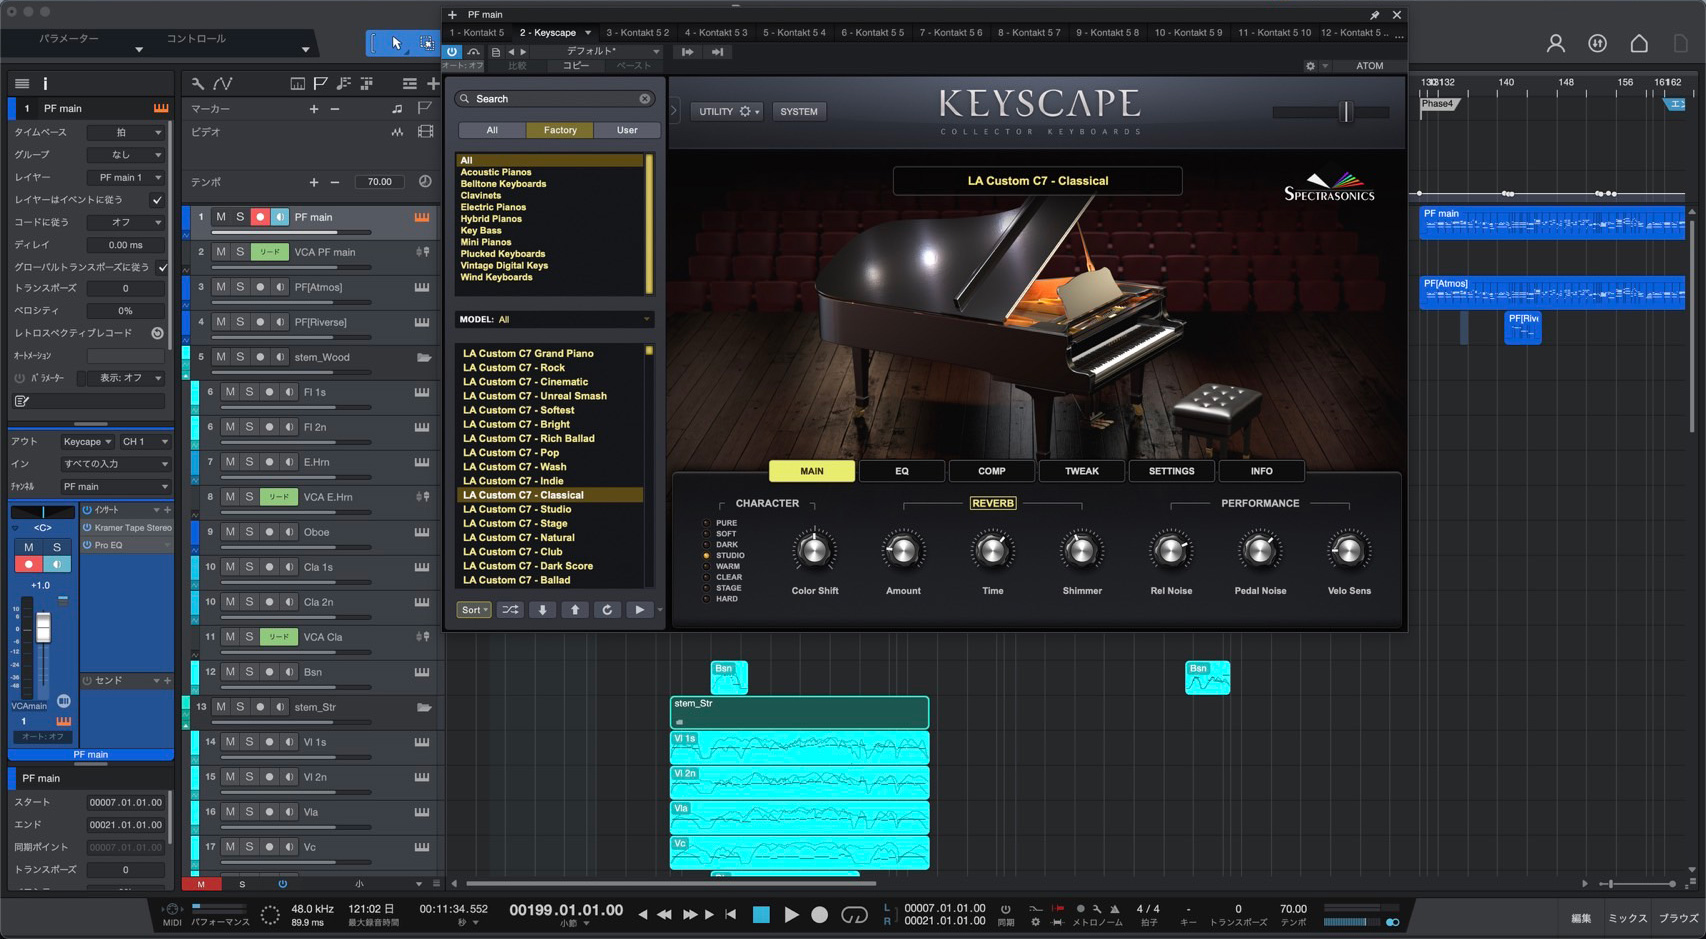
Task: Select the arrow pointer tool
Action: [x=396, y=43]
